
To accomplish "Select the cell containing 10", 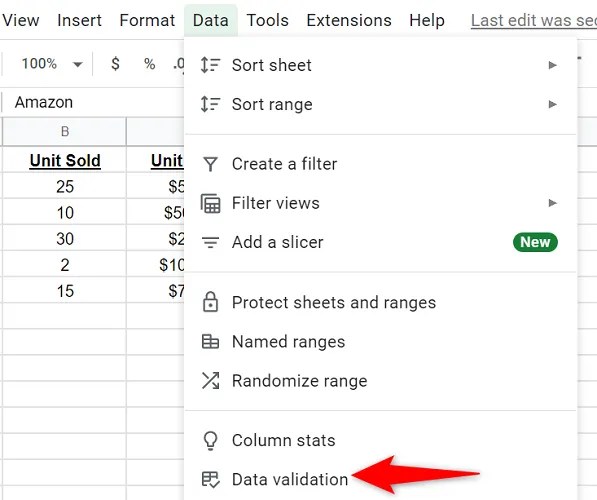I will 65,212.
